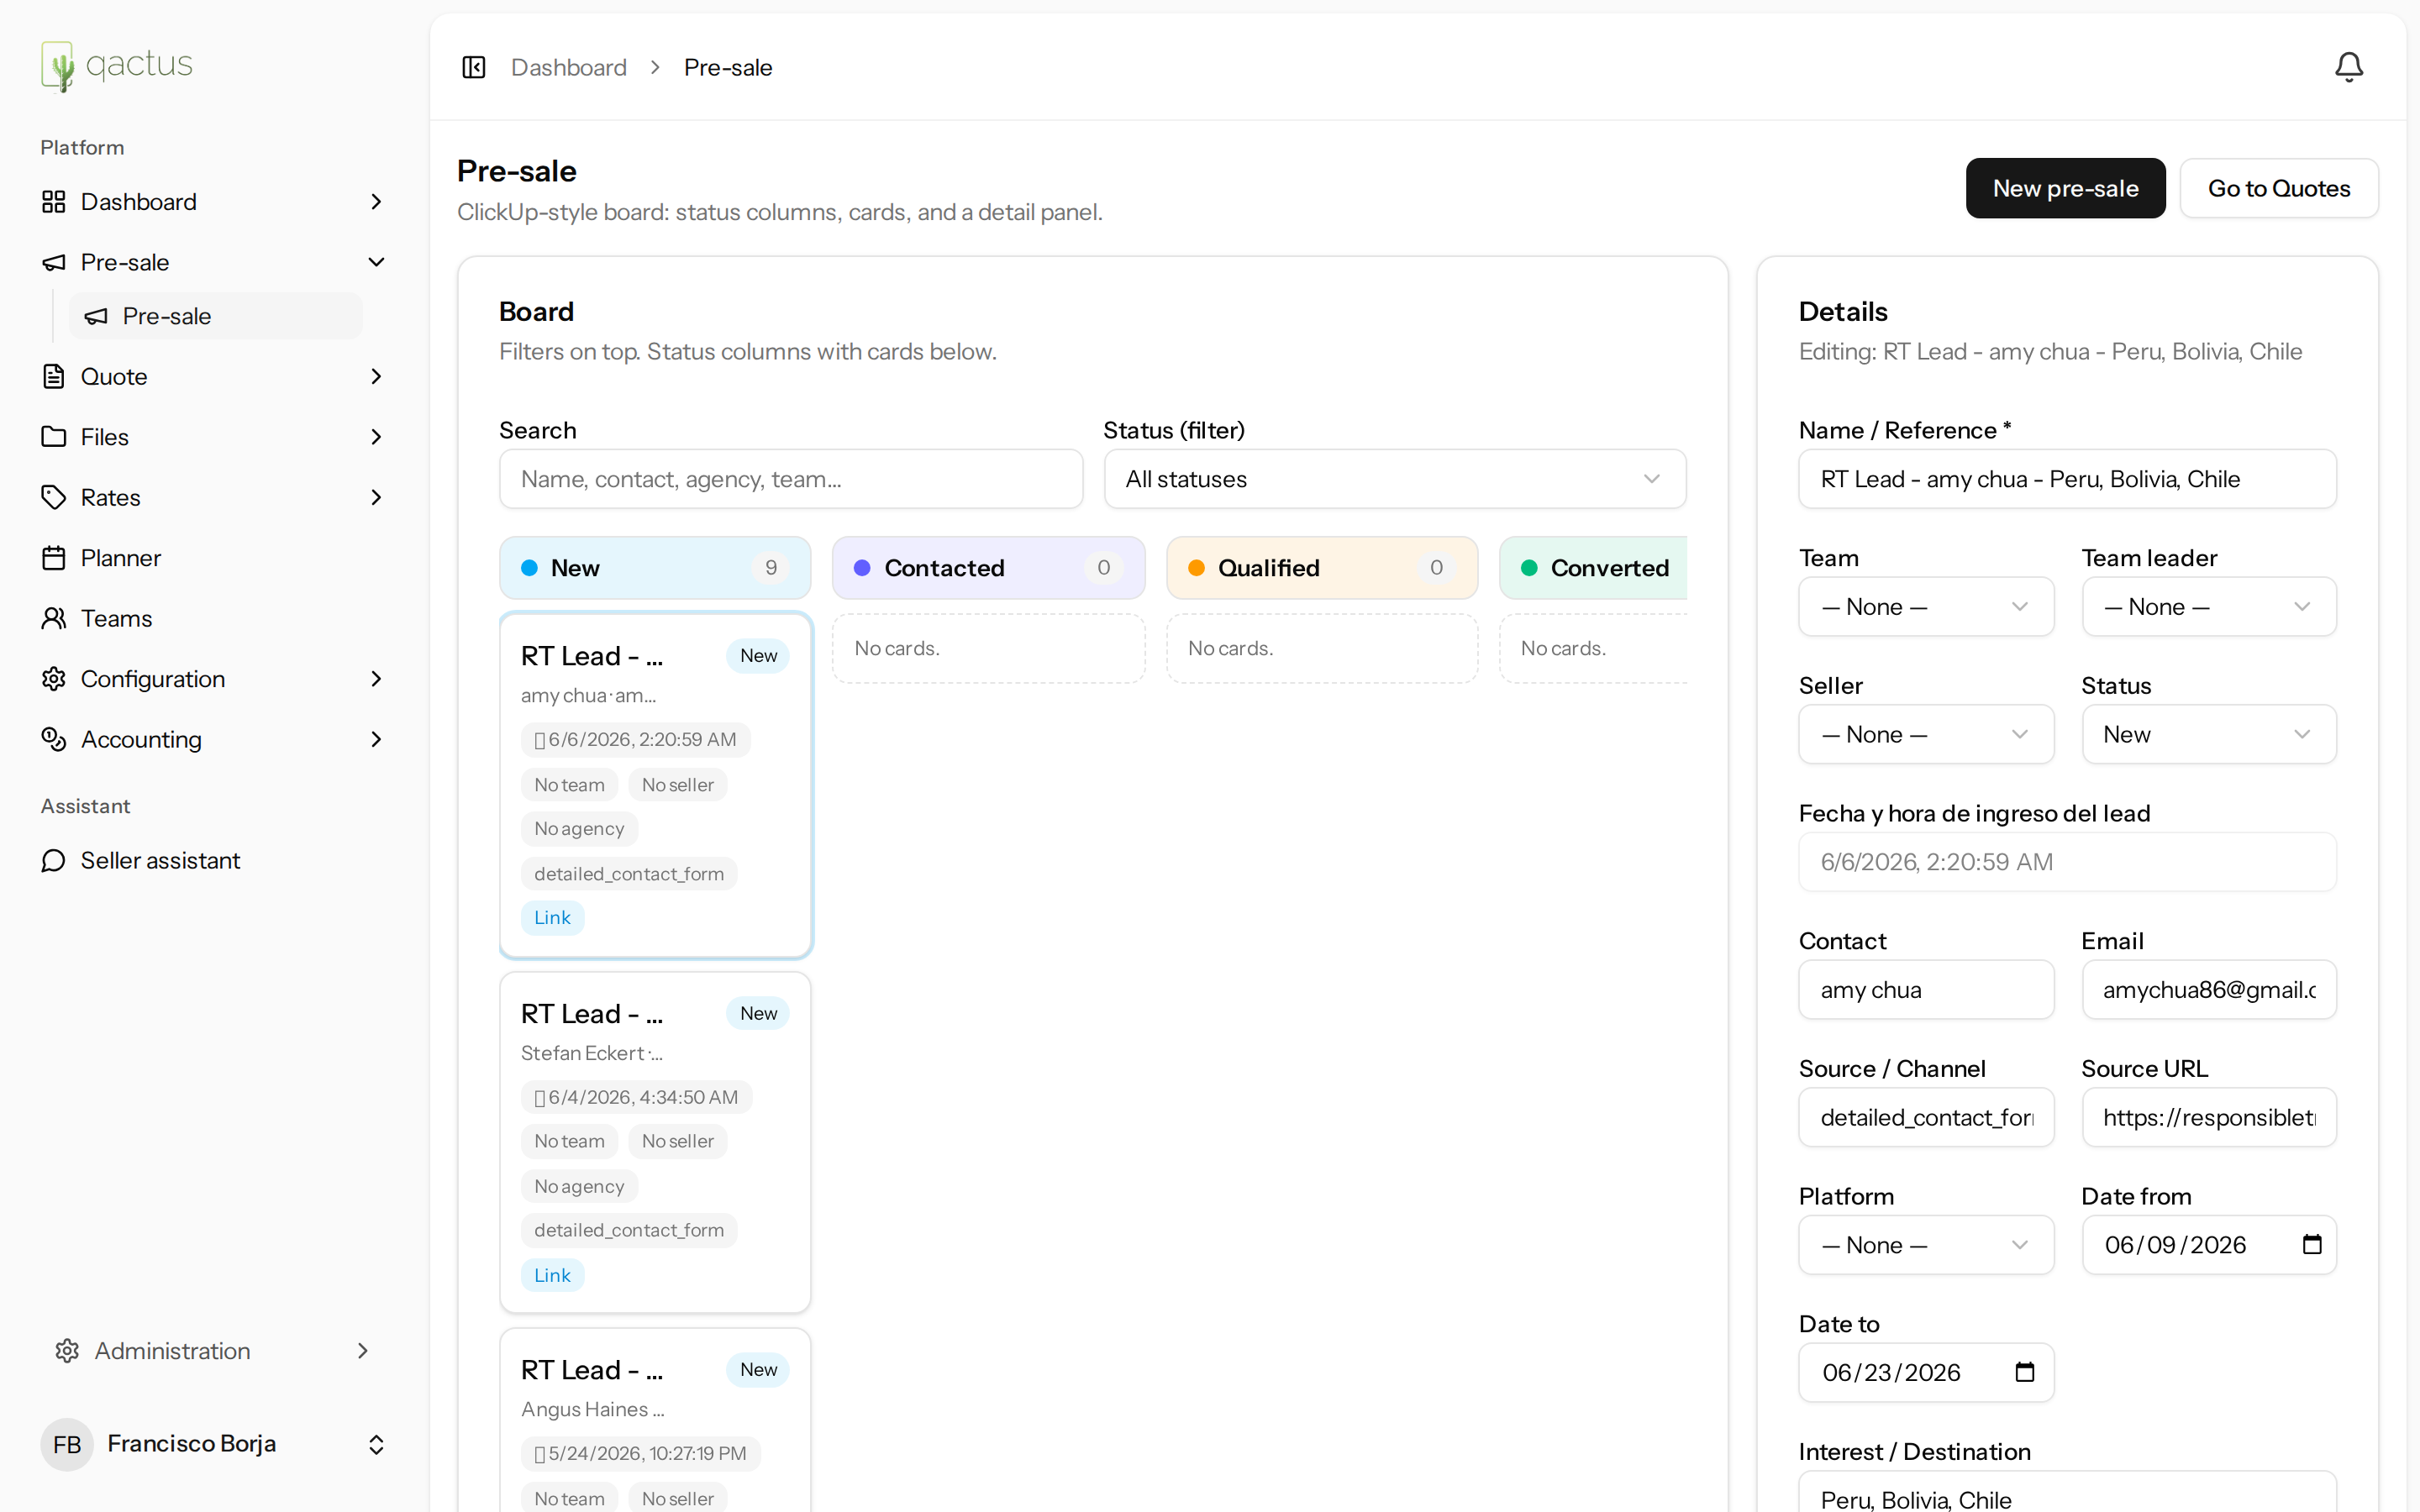The height and width of the screenshot is (1512, 2420).
Task: Open the Status dropdown showing New
Action: (2208, 734)
